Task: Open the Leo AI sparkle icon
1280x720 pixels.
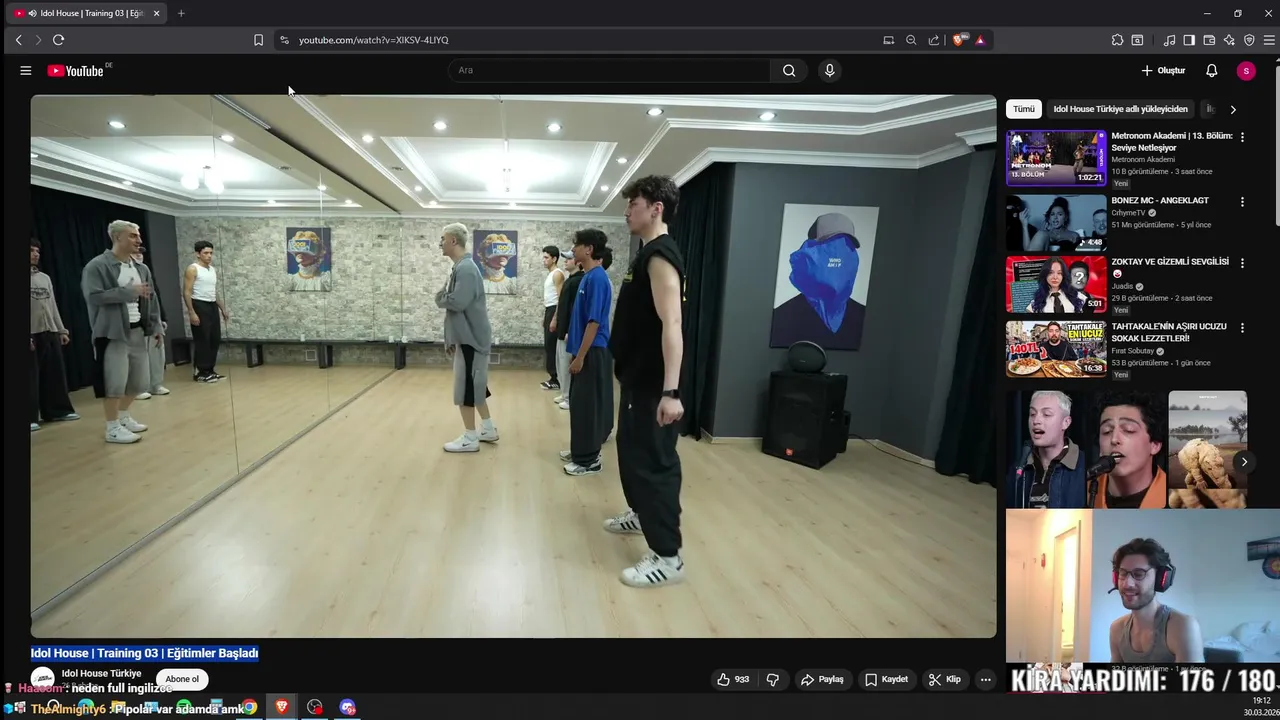Action: click(1229, 40)
